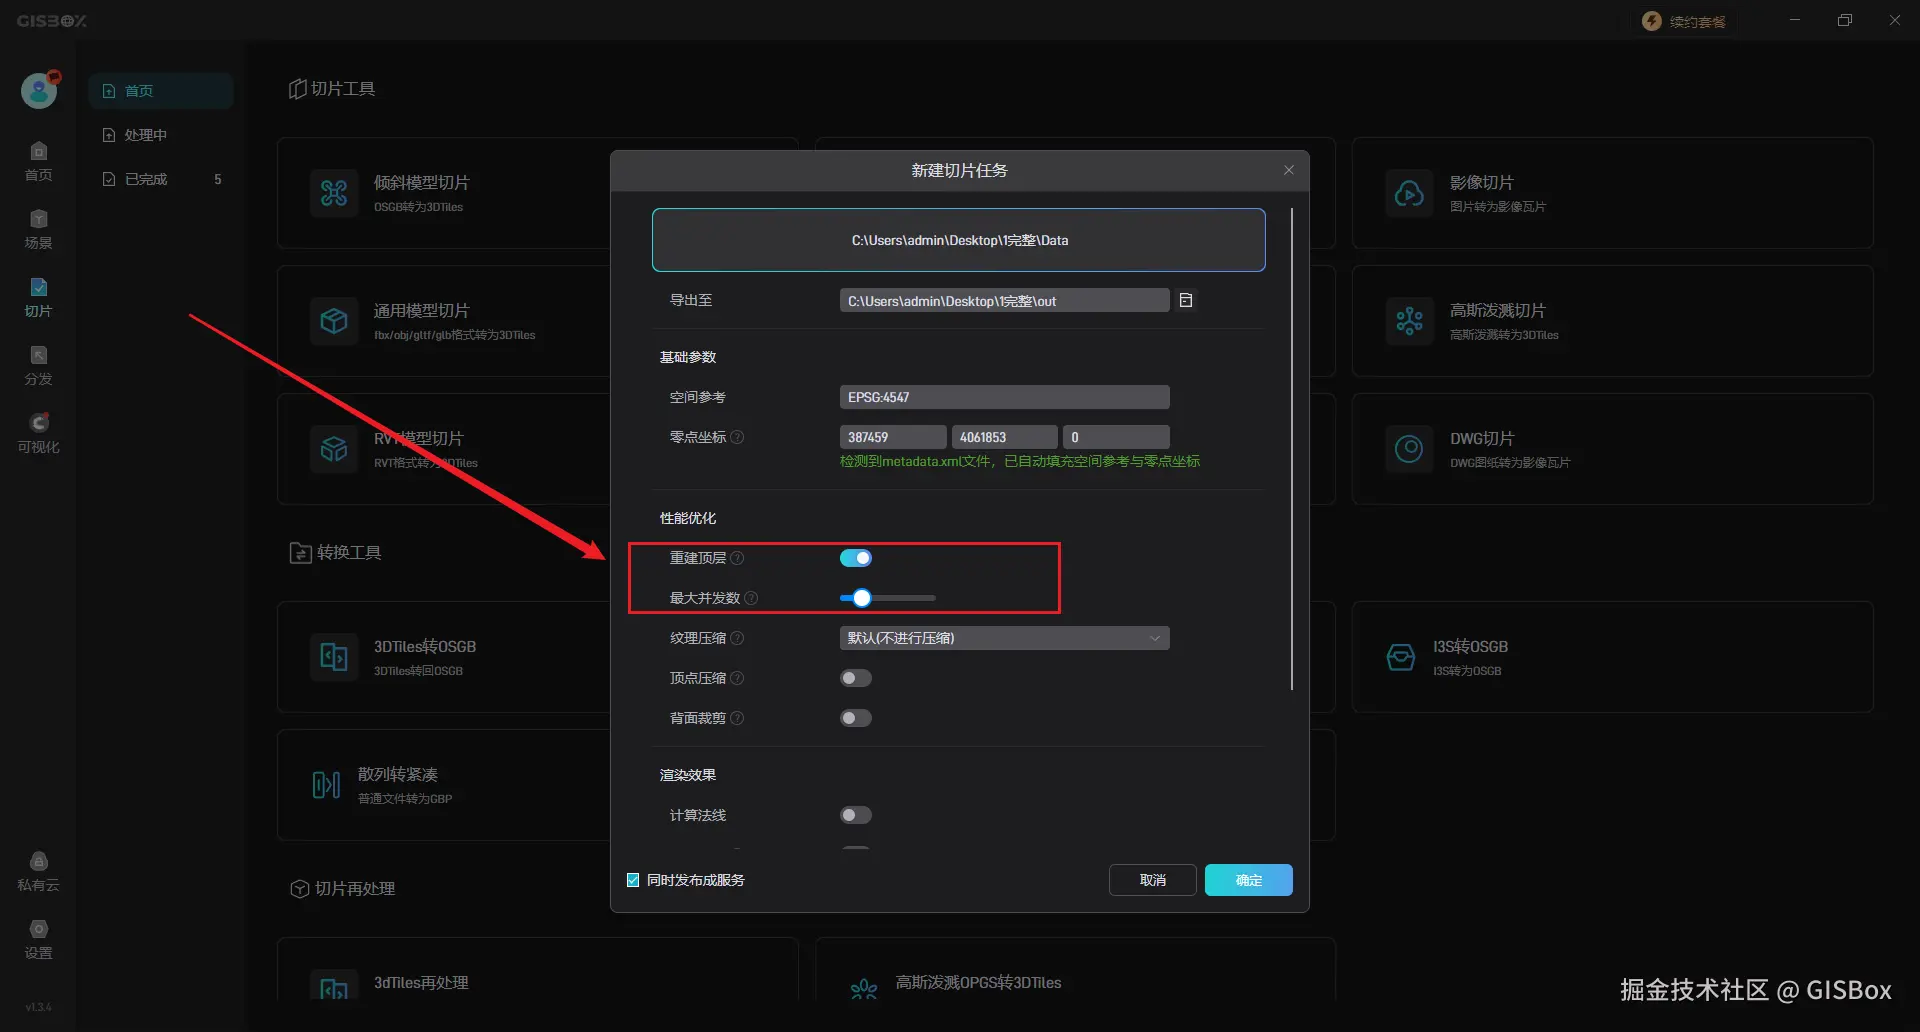Screen dimensions: 1920x1032
Task: Click the 空间参考 EPSG:4547 field
Action: (x=1004, y=397)
